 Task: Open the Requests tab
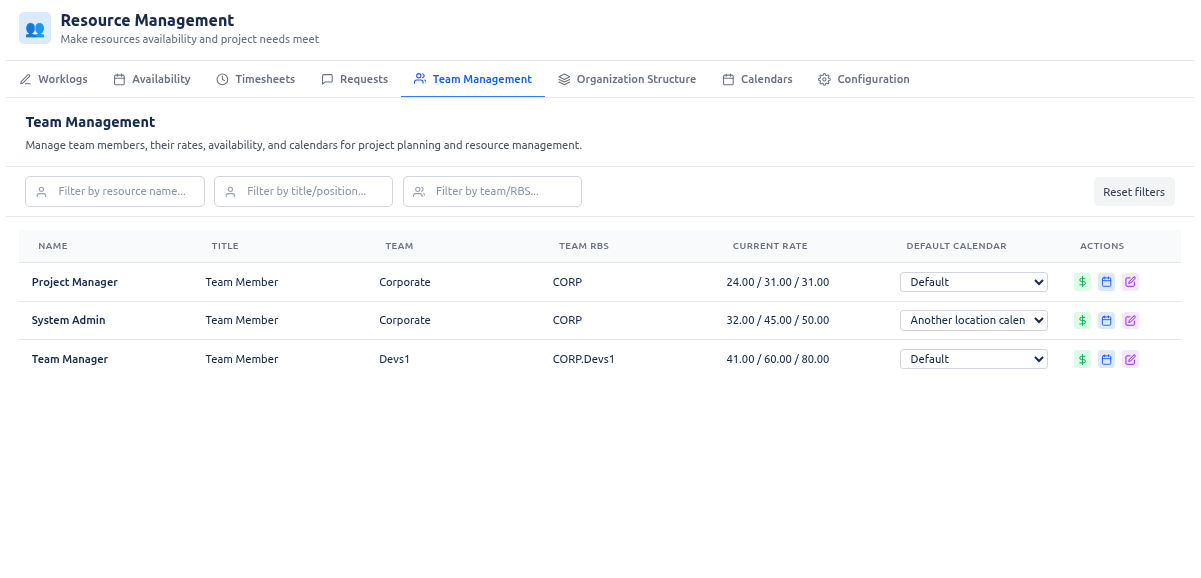click(355, 79)
